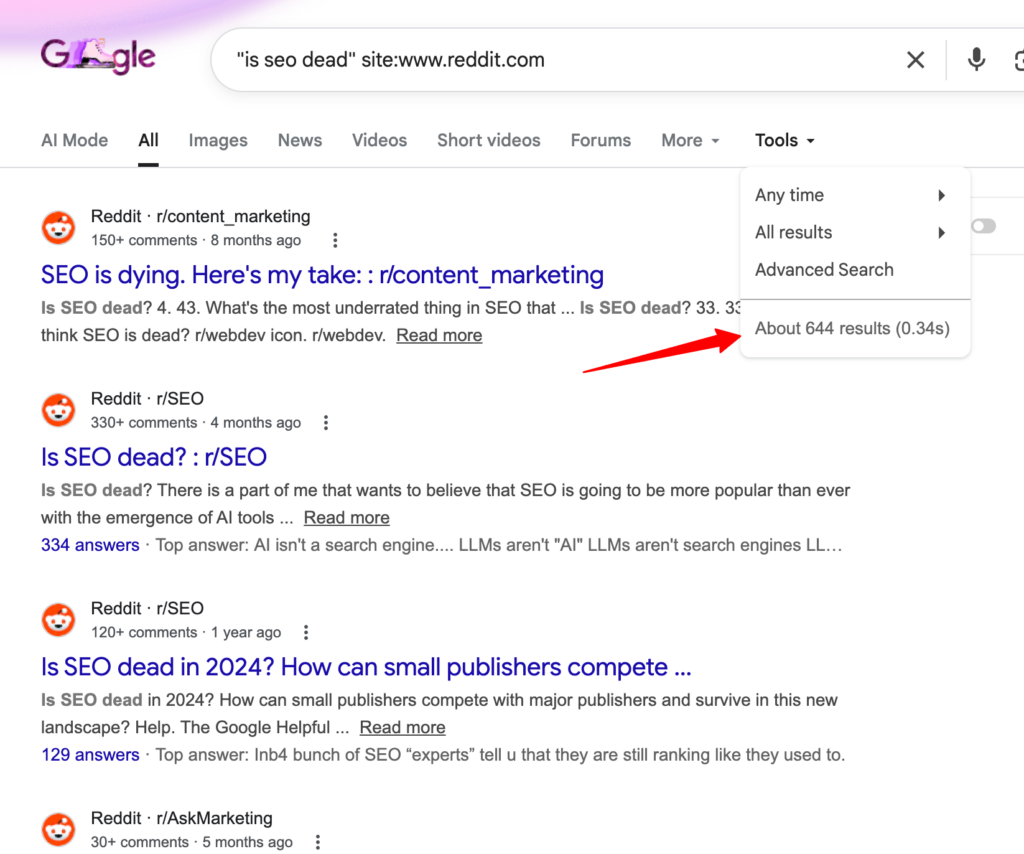1024x854 pixels.
Task: Click the Google logo
Action: (x=97, y=57)
